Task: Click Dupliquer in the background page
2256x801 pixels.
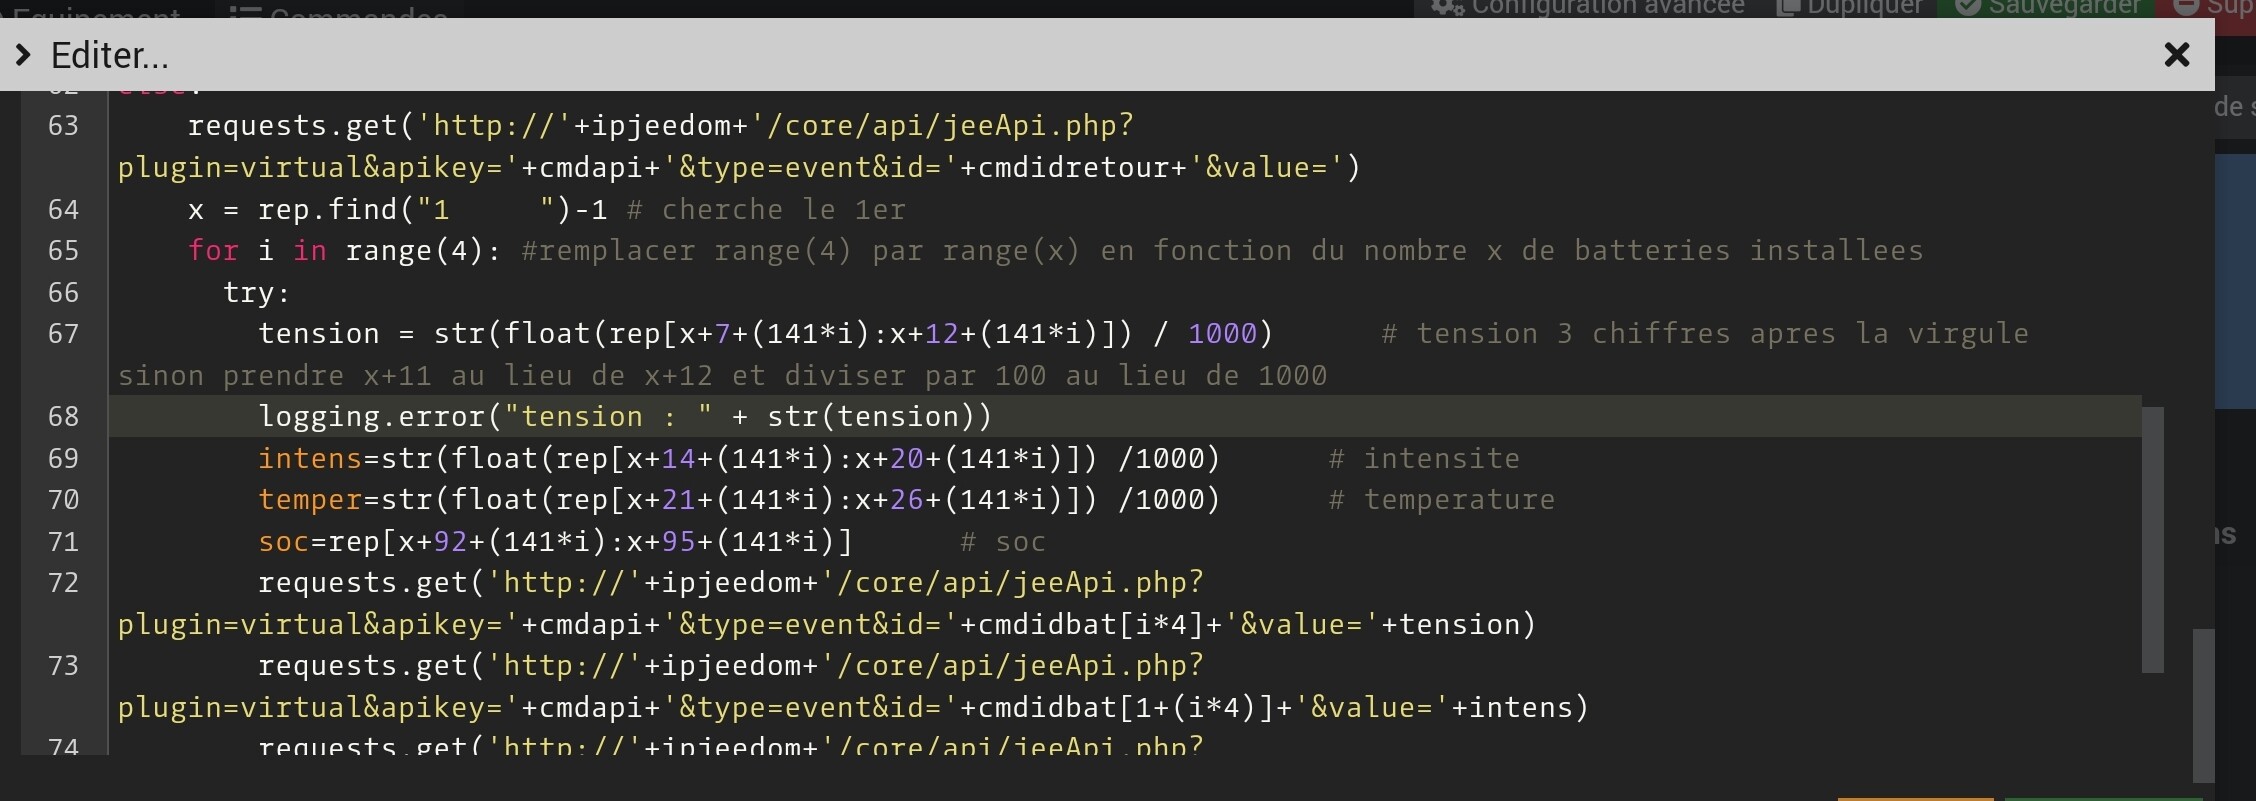Action: click(1849, 8)
